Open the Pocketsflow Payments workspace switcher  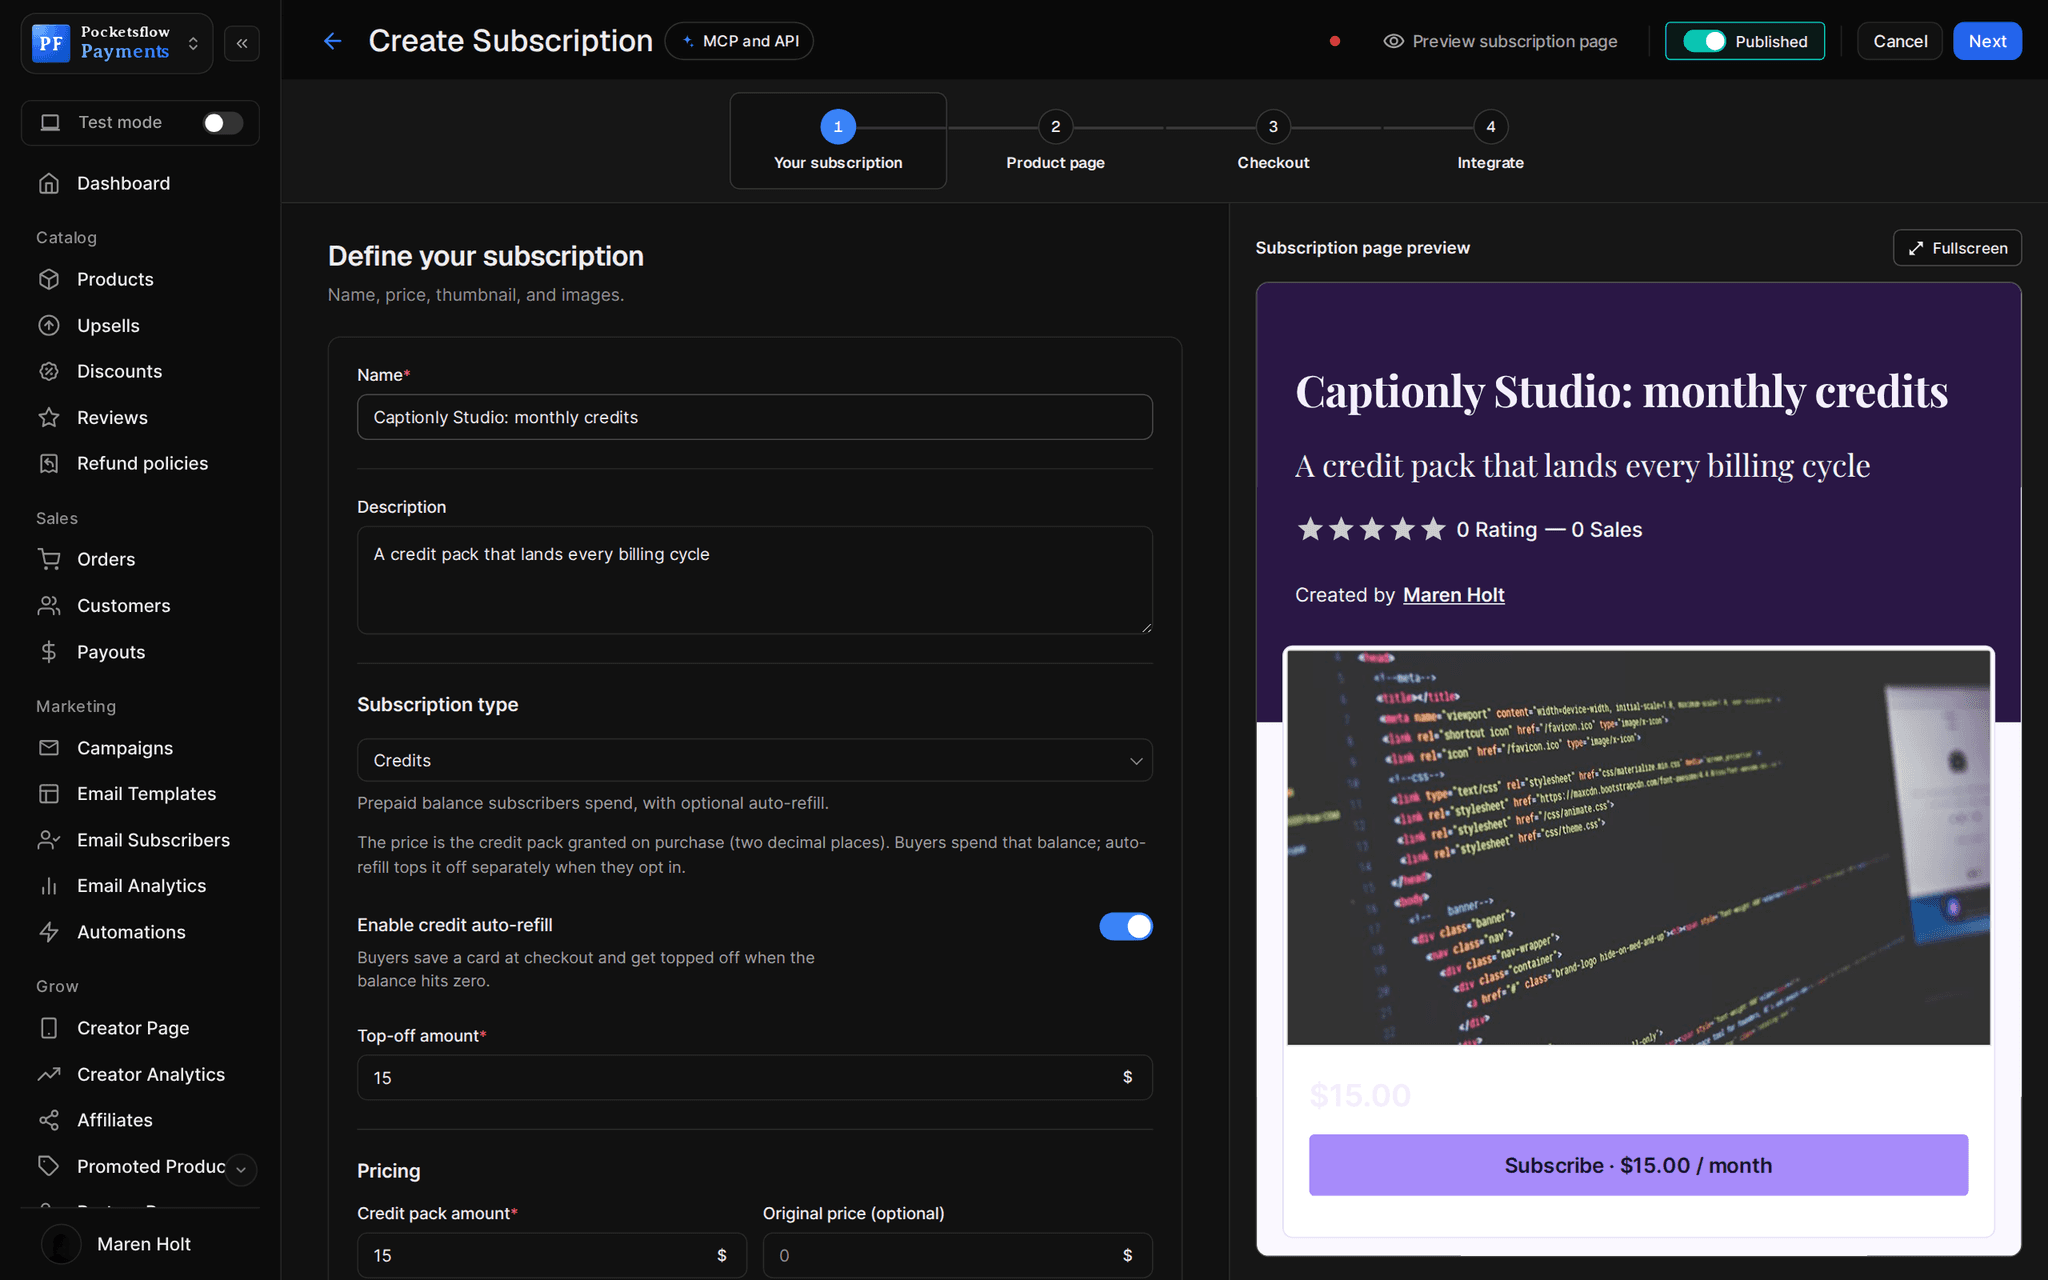[117, 43]
